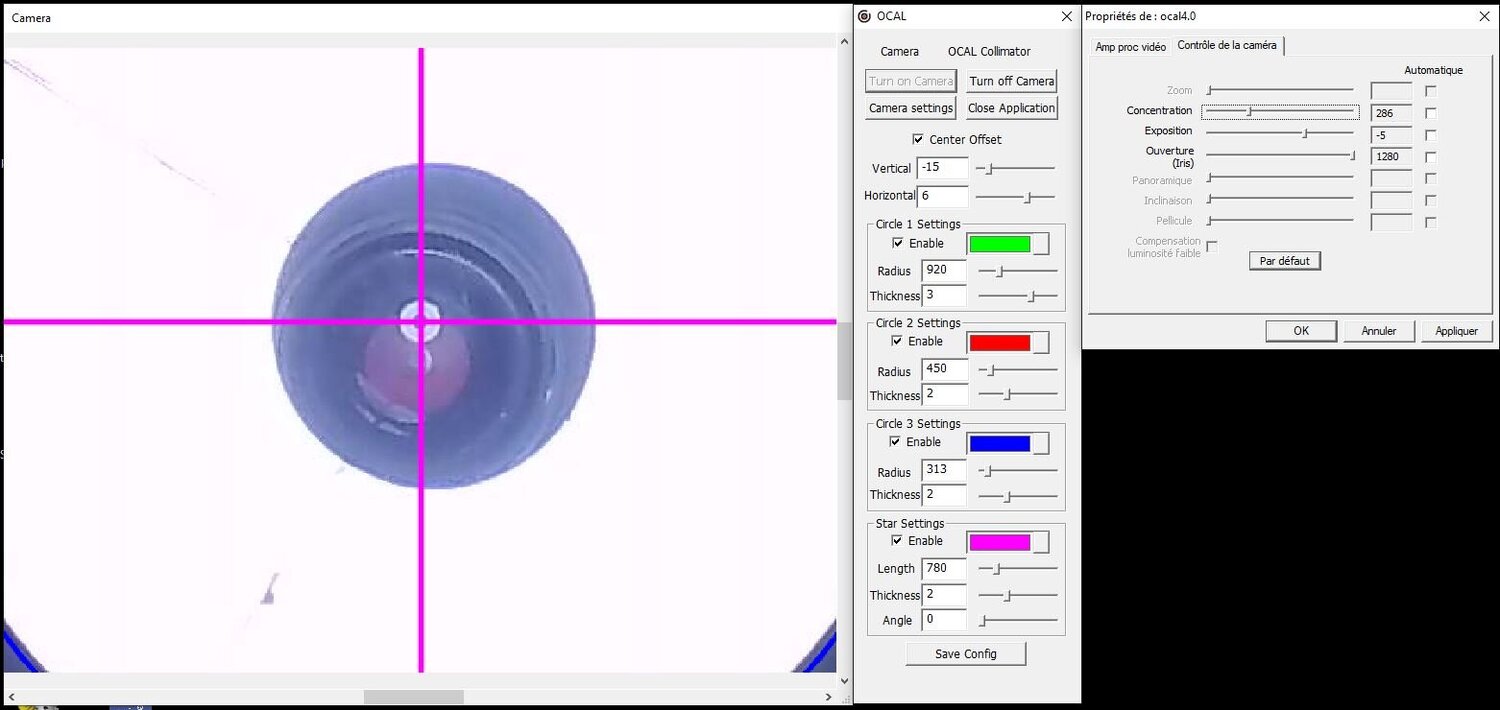Viewport: 1500px width, 710px height.
Task: Check Automatique box for Exposition
Action: click(x=1431, y=135)
